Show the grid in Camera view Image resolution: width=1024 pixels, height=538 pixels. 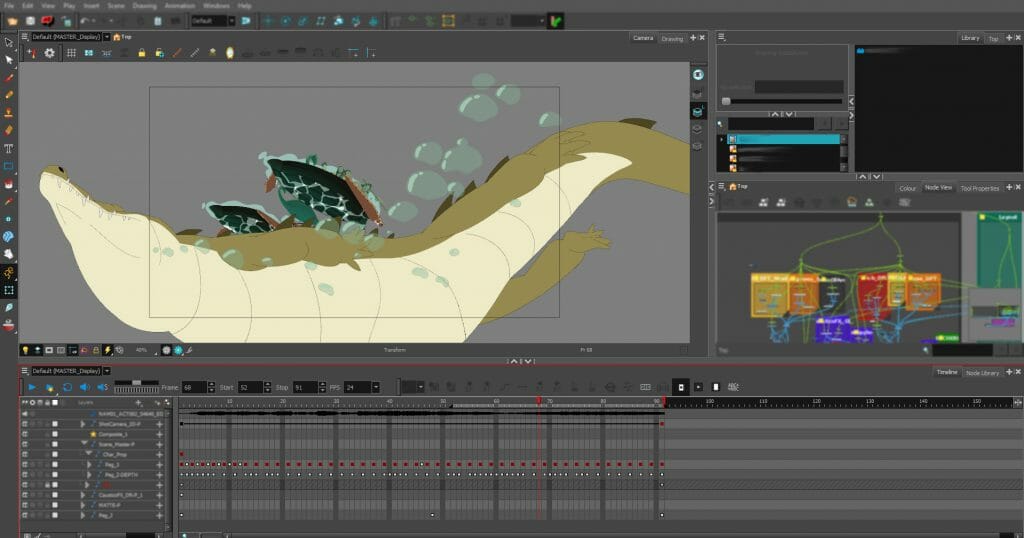pyautogui.click(x=72, y=52)
